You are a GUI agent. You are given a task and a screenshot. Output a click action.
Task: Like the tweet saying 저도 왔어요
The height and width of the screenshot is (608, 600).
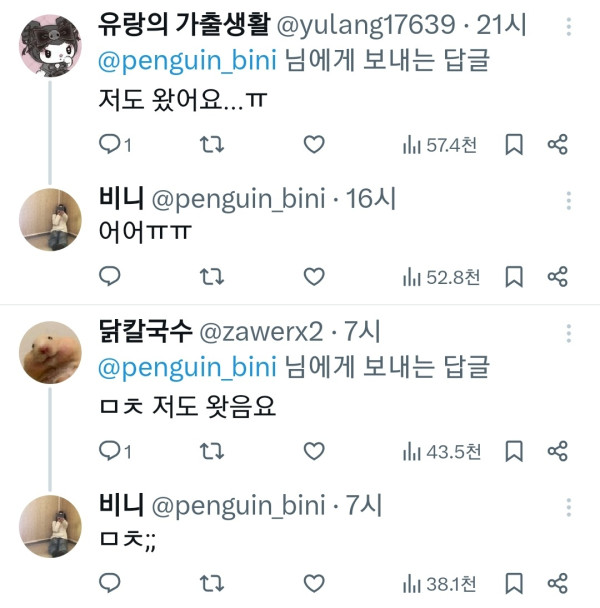(314, 145)
